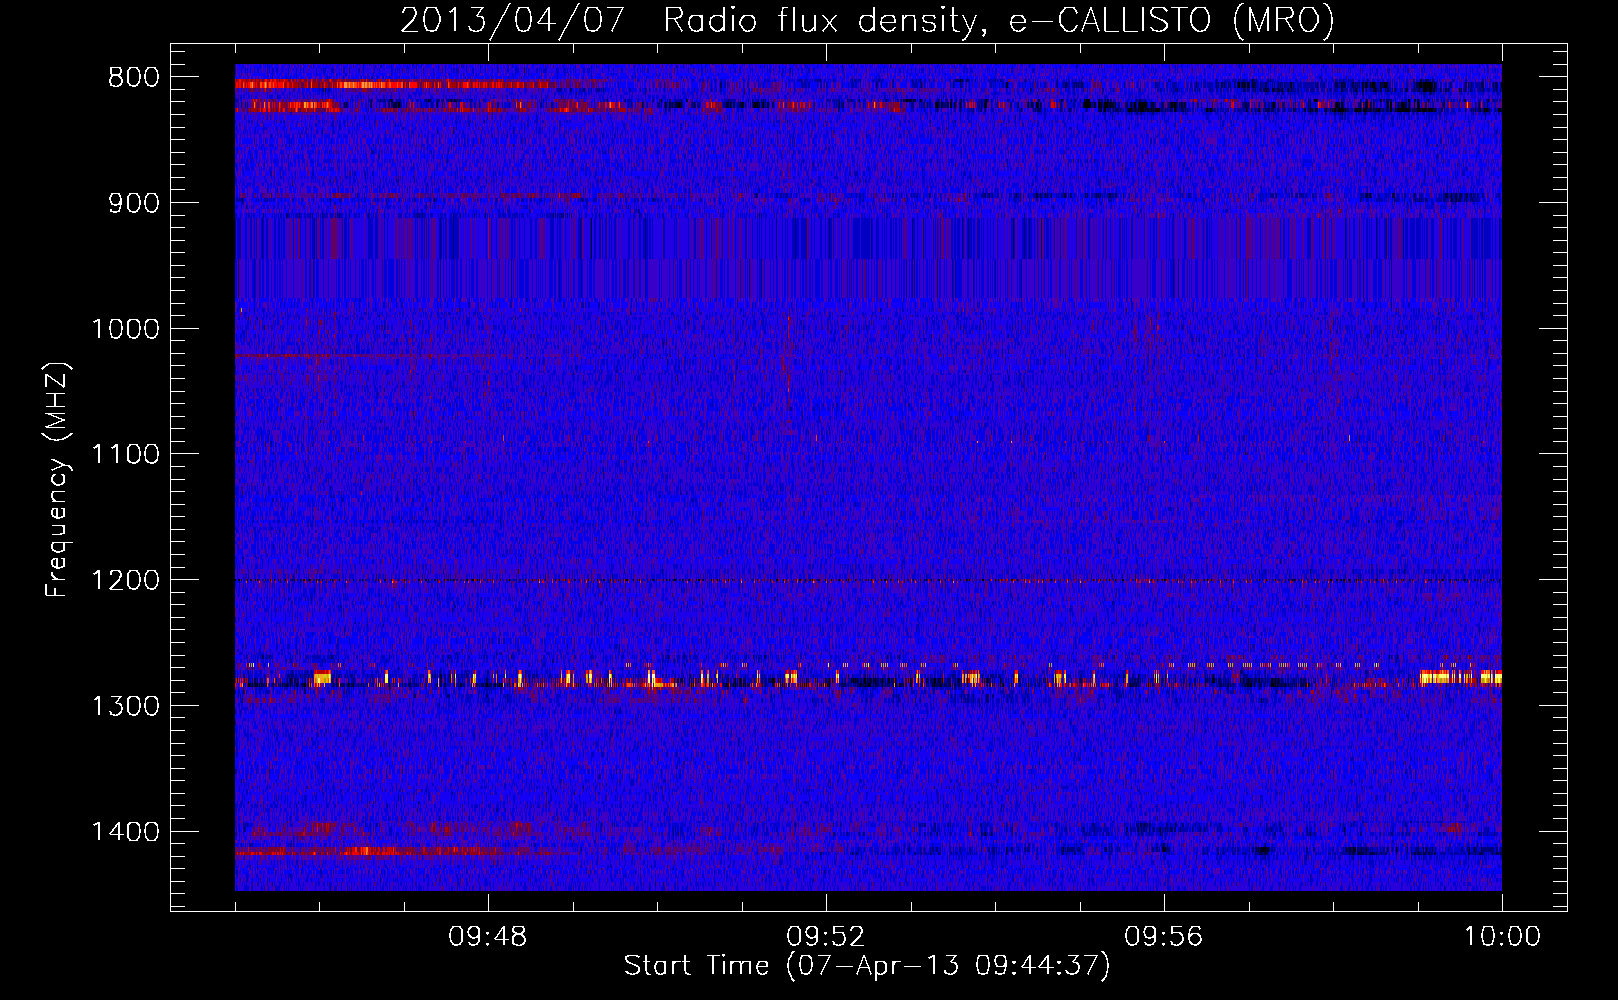Screen dimensions: 1618x1000
Task: Click the 10:00 time tick label
Action: pos(1502,937)
